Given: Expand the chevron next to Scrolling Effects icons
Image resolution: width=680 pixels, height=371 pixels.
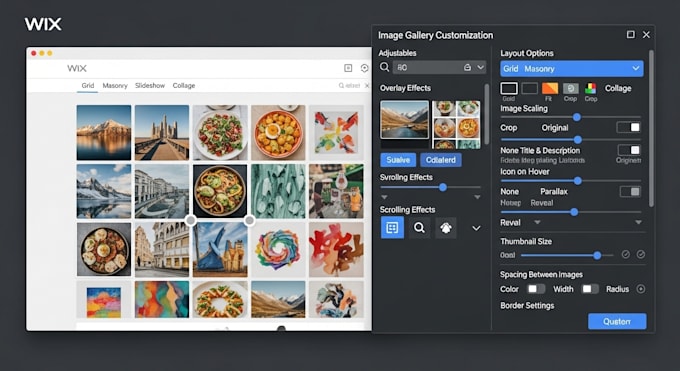Looking at the screenshot, I should [476, 228].
